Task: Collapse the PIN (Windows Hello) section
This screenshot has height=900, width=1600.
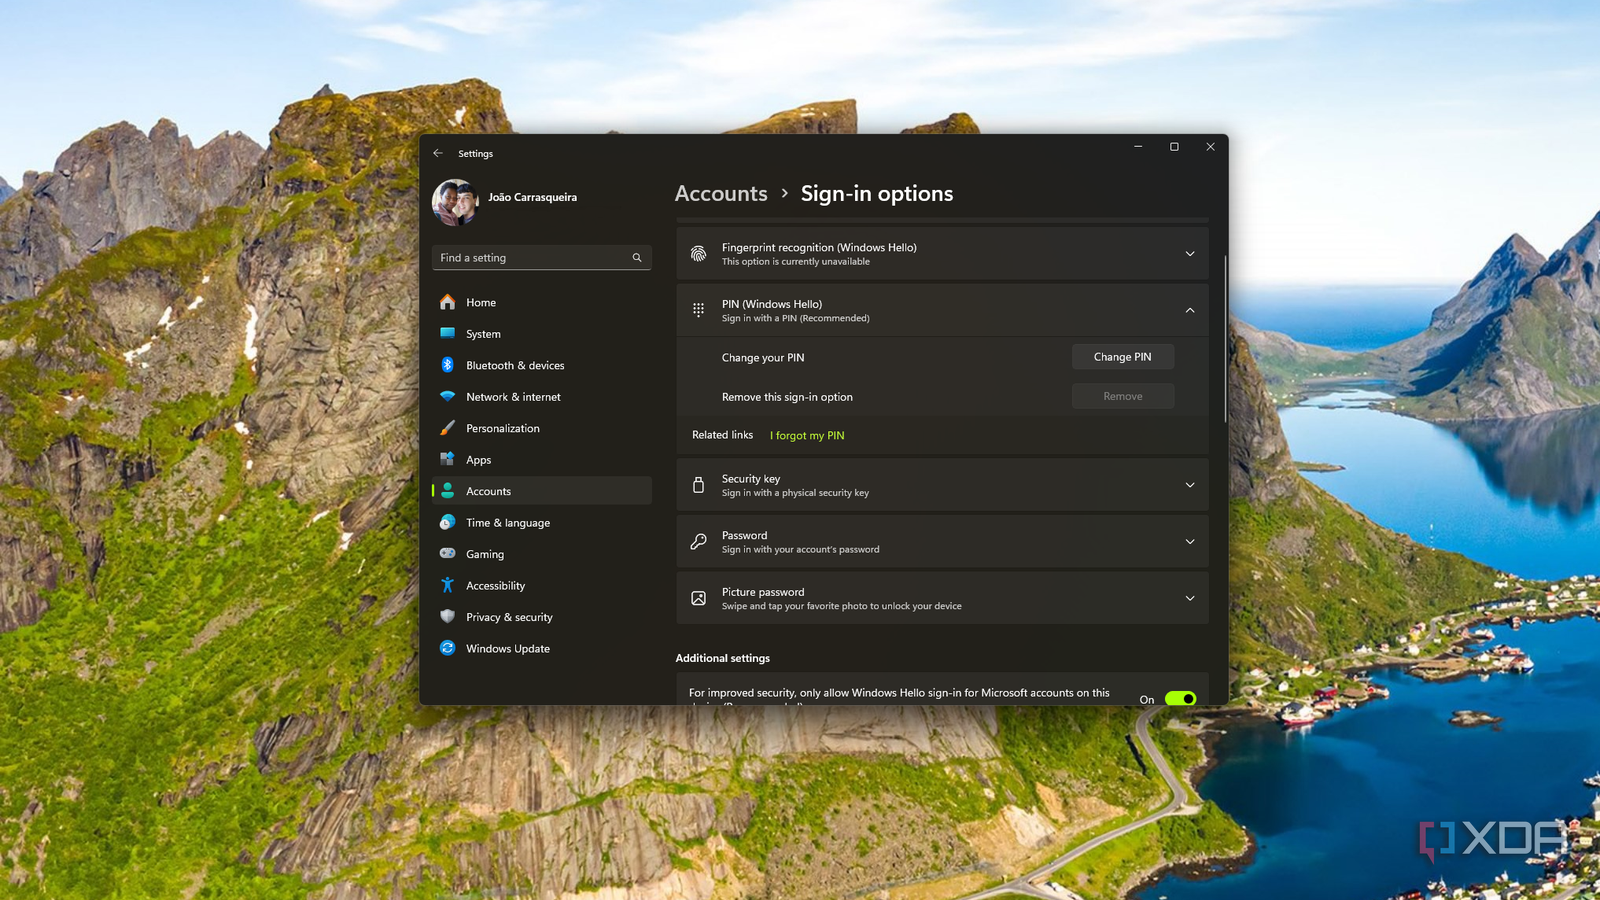Action: pyautogui.click(x=1189, y=310)
